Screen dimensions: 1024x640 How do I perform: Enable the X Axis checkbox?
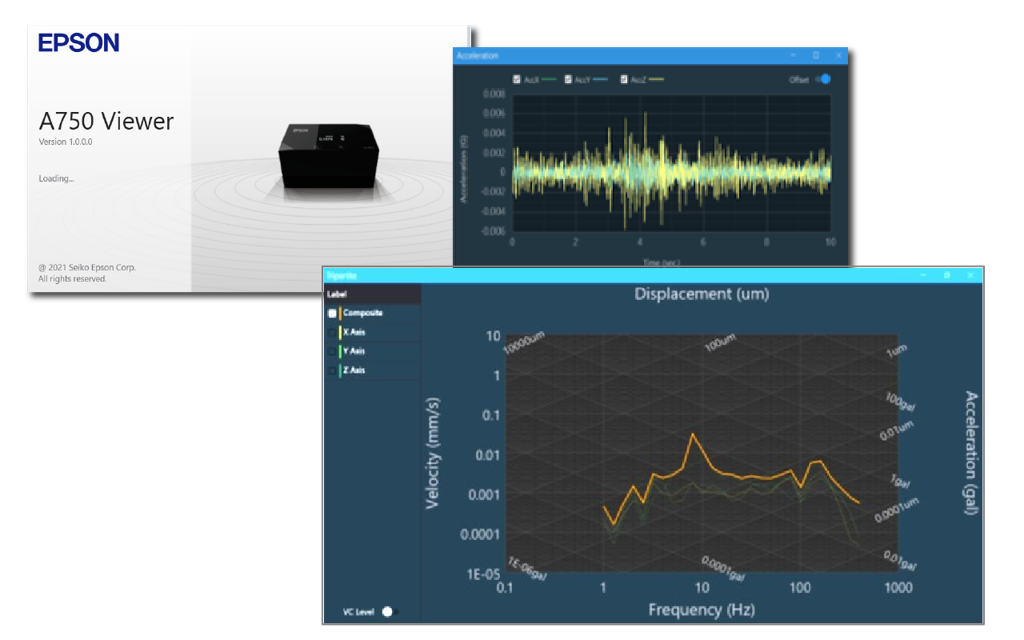(x=332, y=332)
